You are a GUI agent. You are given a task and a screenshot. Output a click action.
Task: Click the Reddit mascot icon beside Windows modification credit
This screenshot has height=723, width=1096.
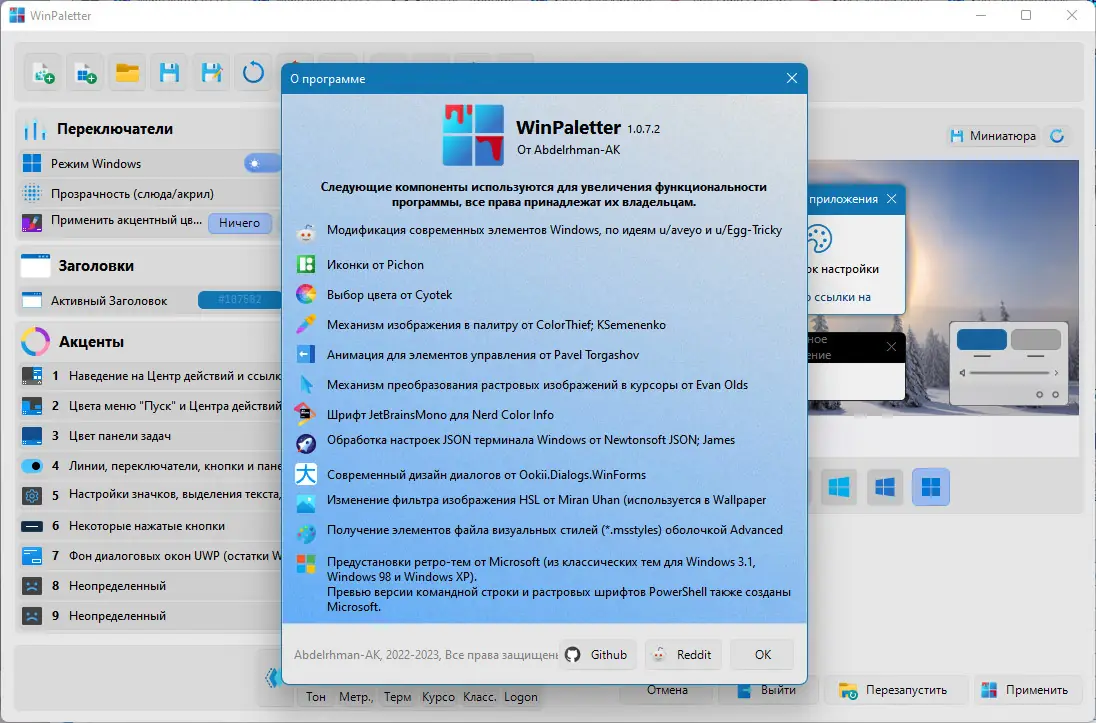coord(305,233)
